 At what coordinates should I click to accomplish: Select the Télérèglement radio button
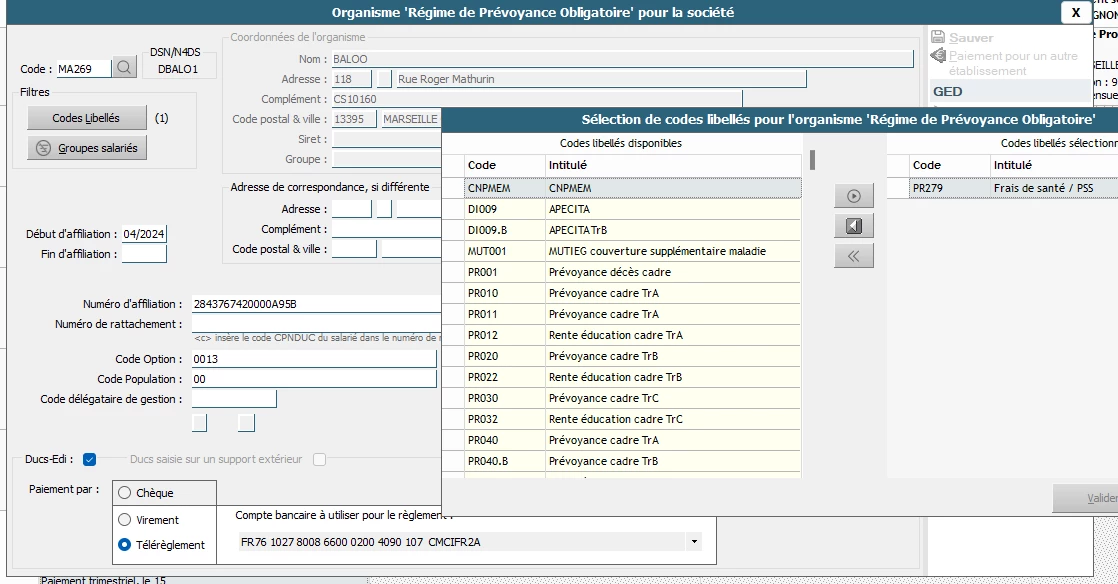click(x=125, y=545)
